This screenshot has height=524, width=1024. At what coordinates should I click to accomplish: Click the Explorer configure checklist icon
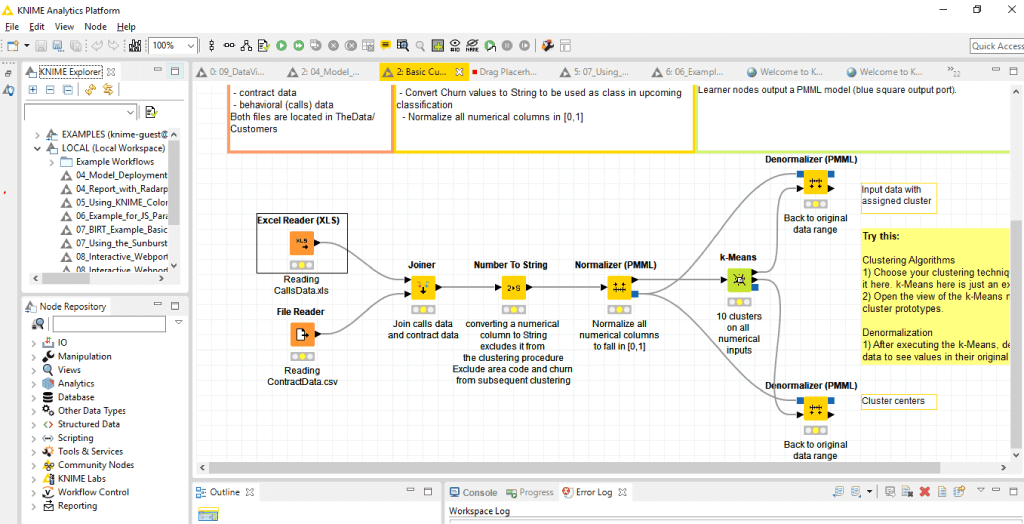point(152,112)
